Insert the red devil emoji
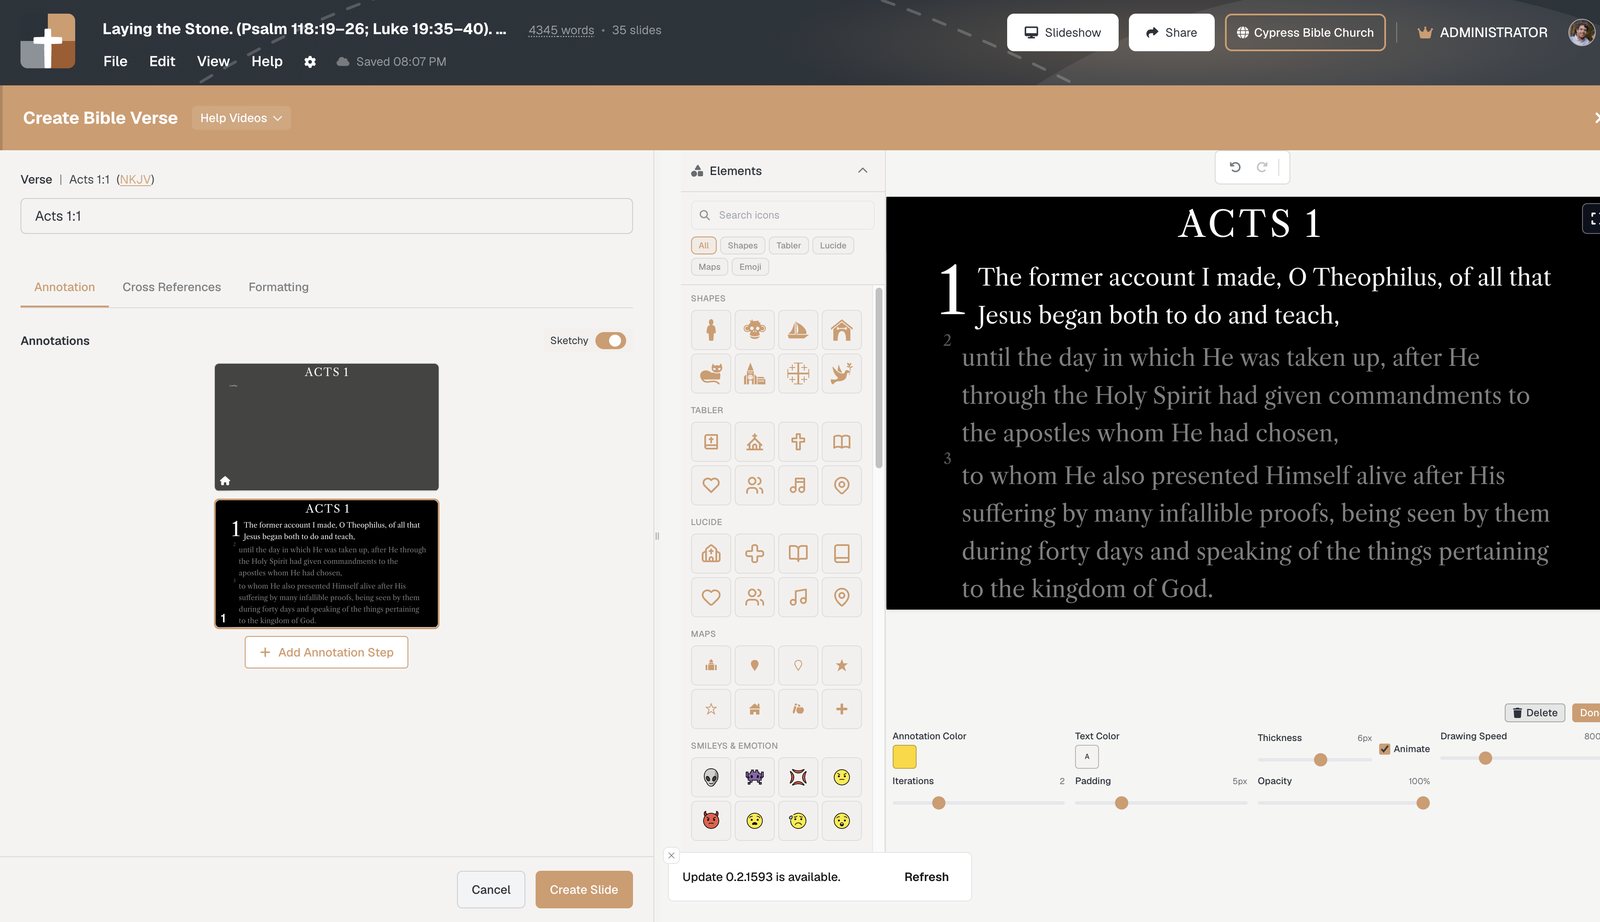 point(711,821)
